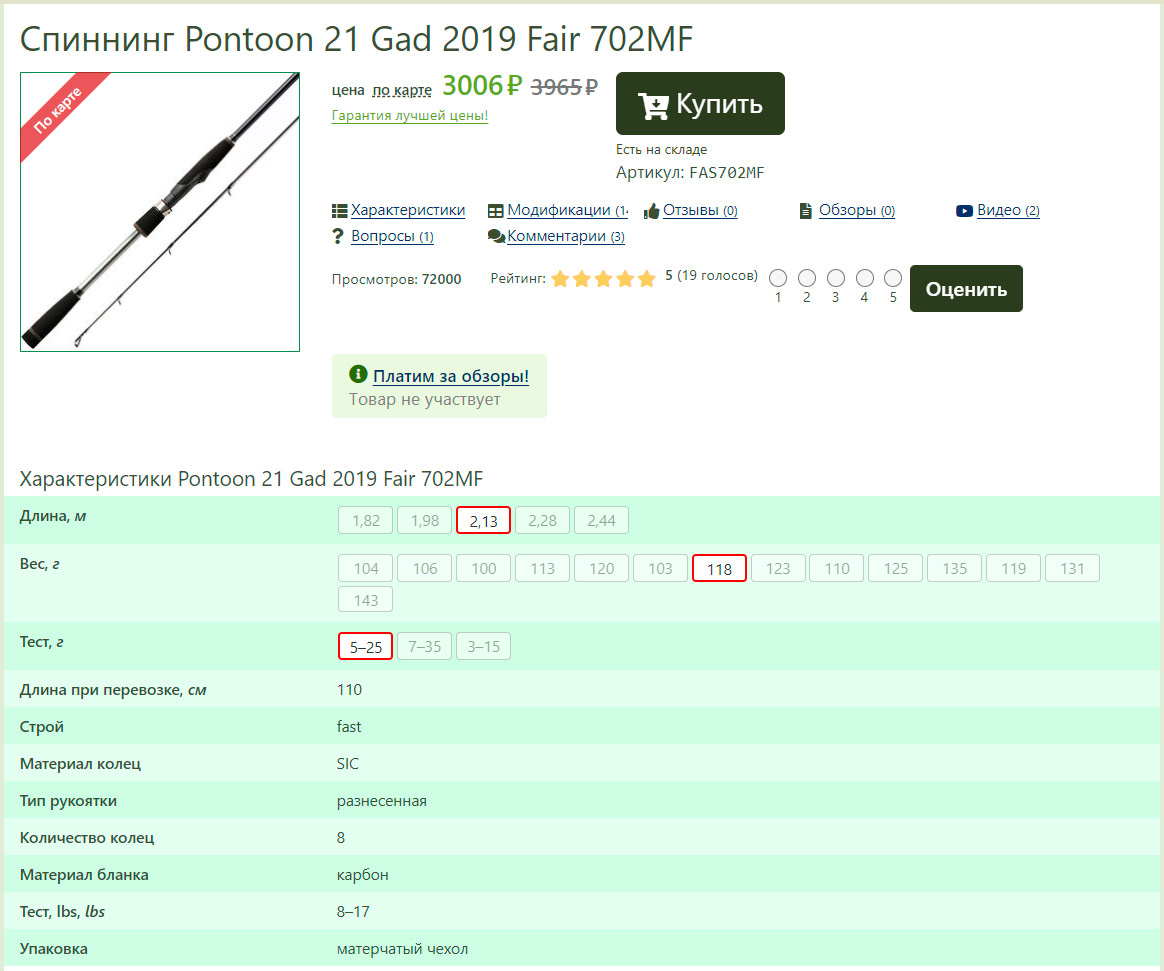Choose weight option 143
This screenshot has height=971, width=1164.
coord(365,600)
